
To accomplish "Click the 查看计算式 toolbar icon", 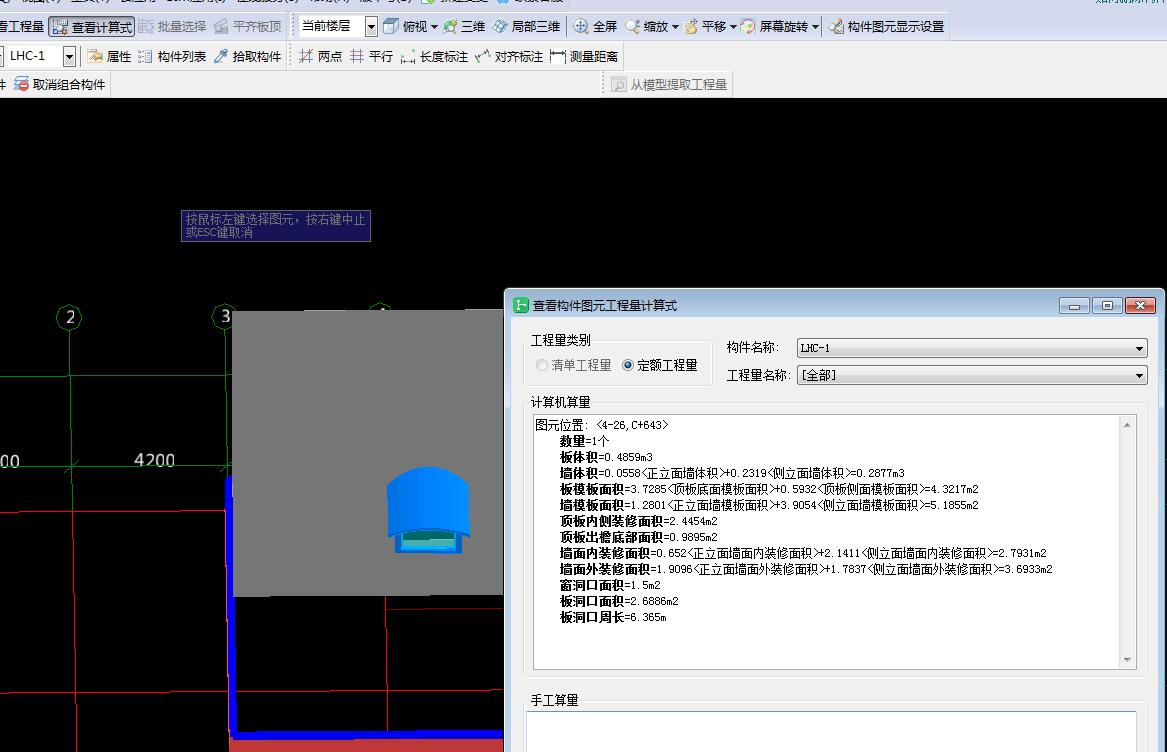I will [92, 27].
